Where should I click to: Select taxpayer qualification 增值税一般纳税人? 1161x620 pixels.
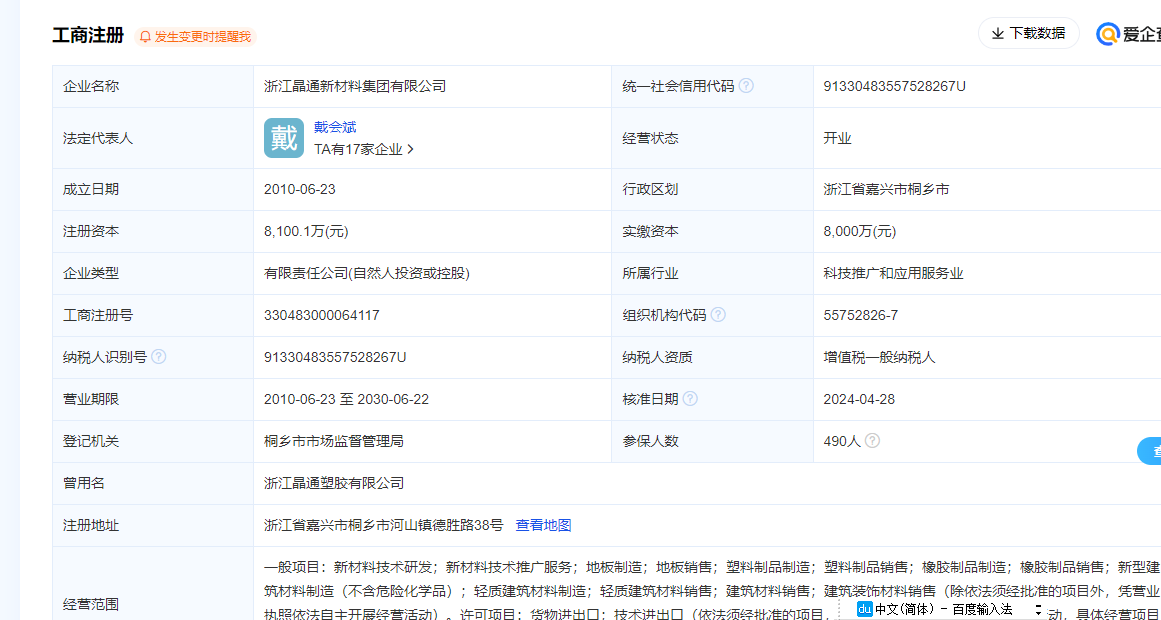[x=880, y=357]
